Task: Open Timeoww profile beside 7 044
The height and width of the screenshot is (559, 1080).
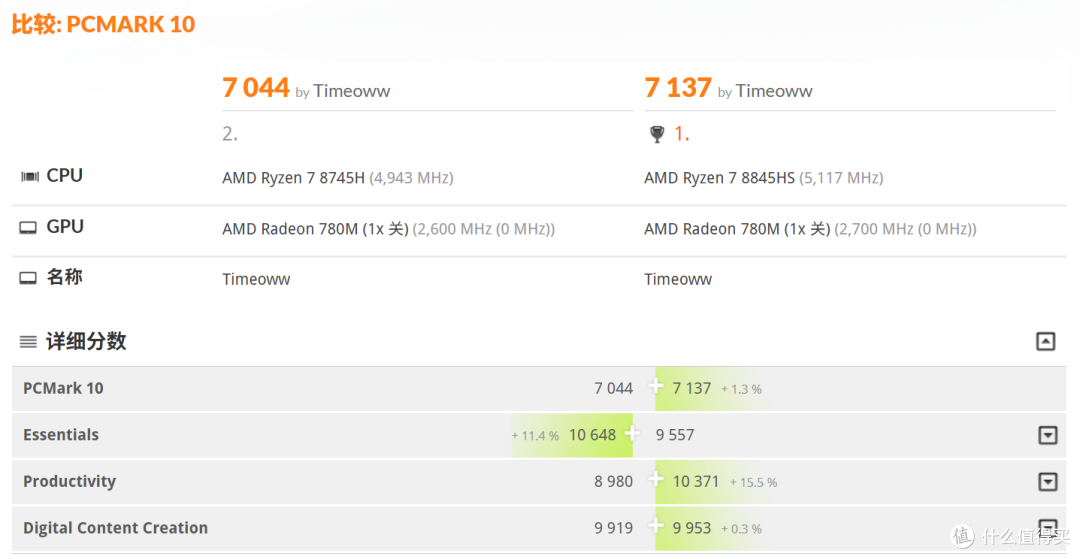Action: point(351,91)
